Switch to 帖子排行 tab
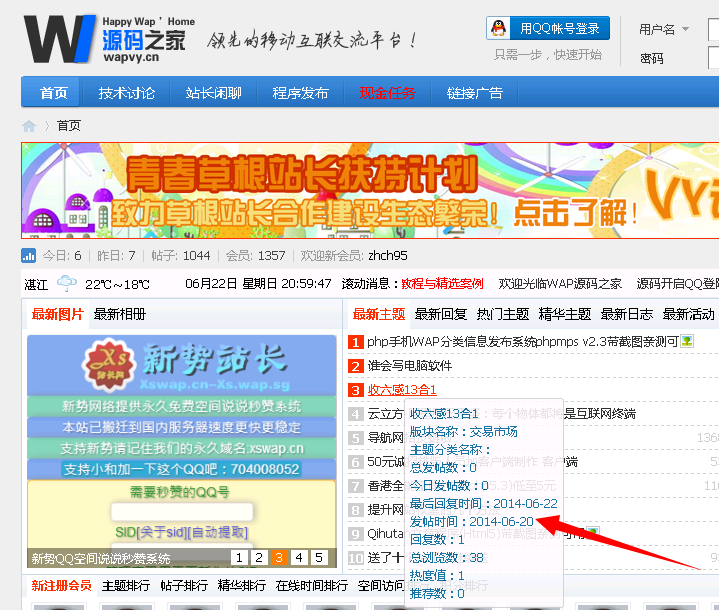The width and height of the screenshot is (719, 610). 184,586
